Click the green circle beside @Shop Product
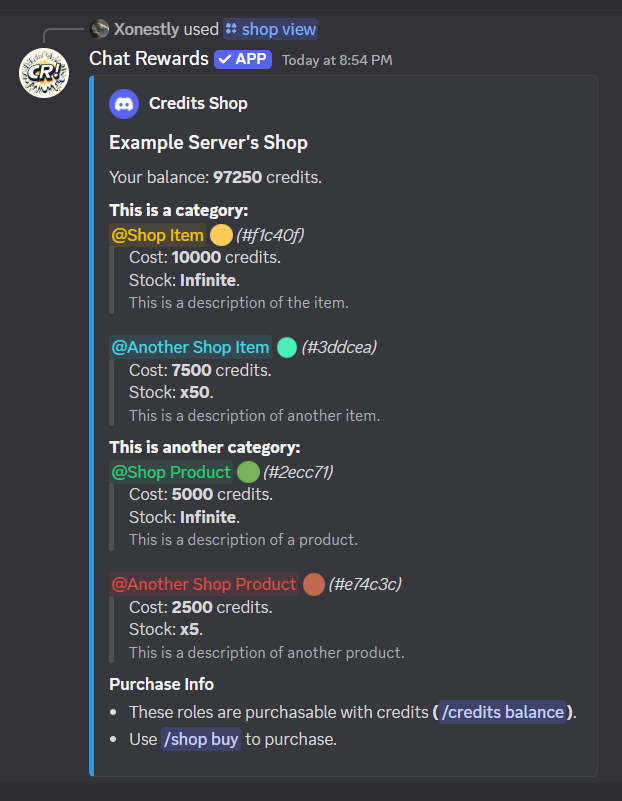Viewport: 622px width, 801px height. pyautogui.click(x=247, y=472)
